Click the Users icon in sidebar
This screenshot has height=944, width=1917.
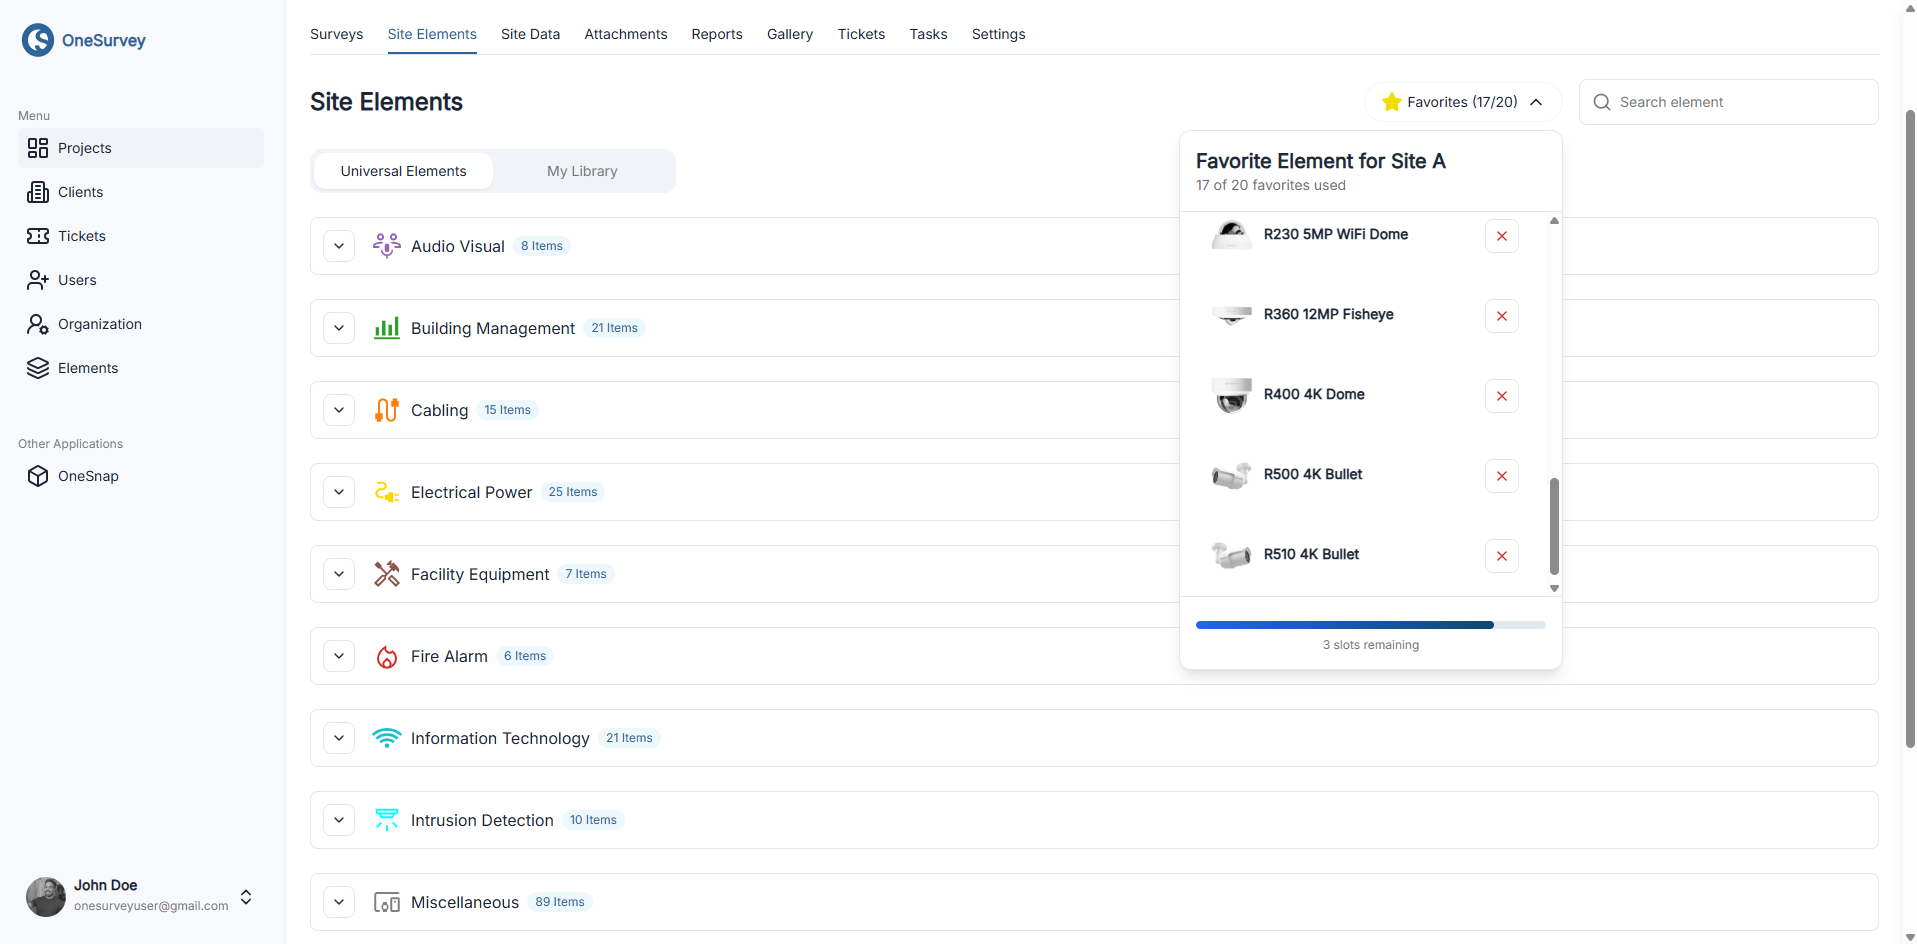pos(38,280)
